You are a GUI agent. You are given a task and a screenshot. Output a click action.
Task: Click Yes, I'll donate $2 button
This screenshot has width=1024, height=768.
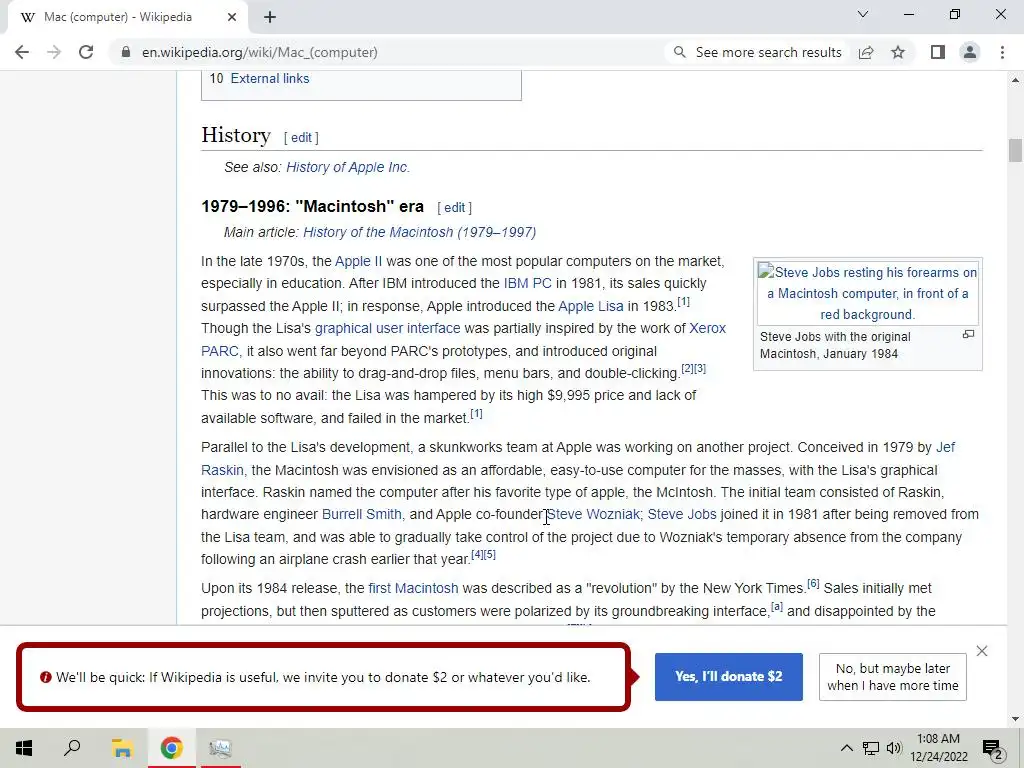click(729, 677)
